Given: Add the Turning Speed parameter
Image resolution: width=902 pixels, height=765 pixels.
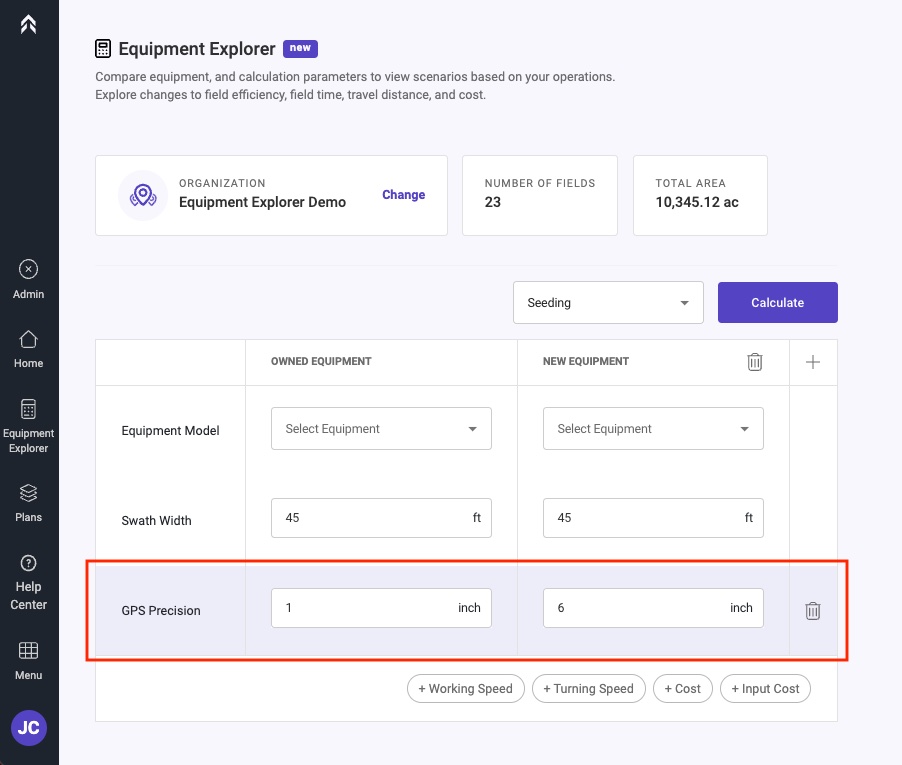Looking at the screenshot, I should pos(588,688).
